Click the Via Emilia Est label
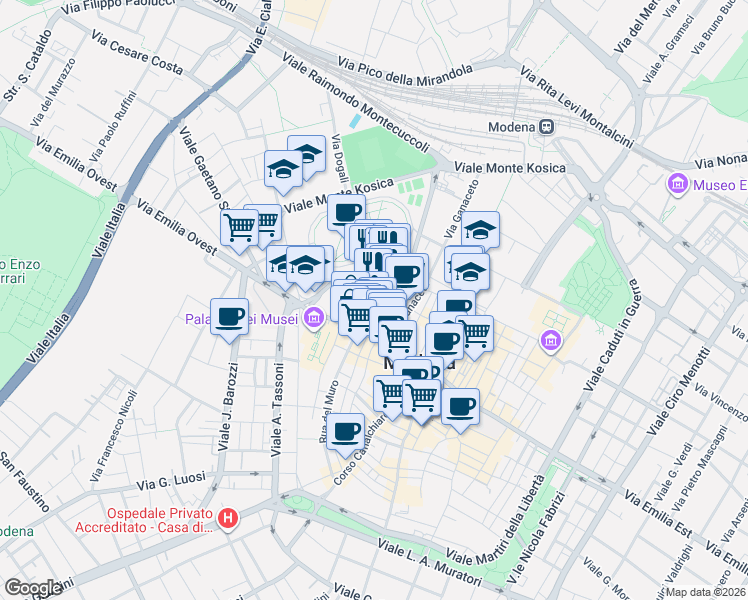The image size is (748, 600). 658,515
